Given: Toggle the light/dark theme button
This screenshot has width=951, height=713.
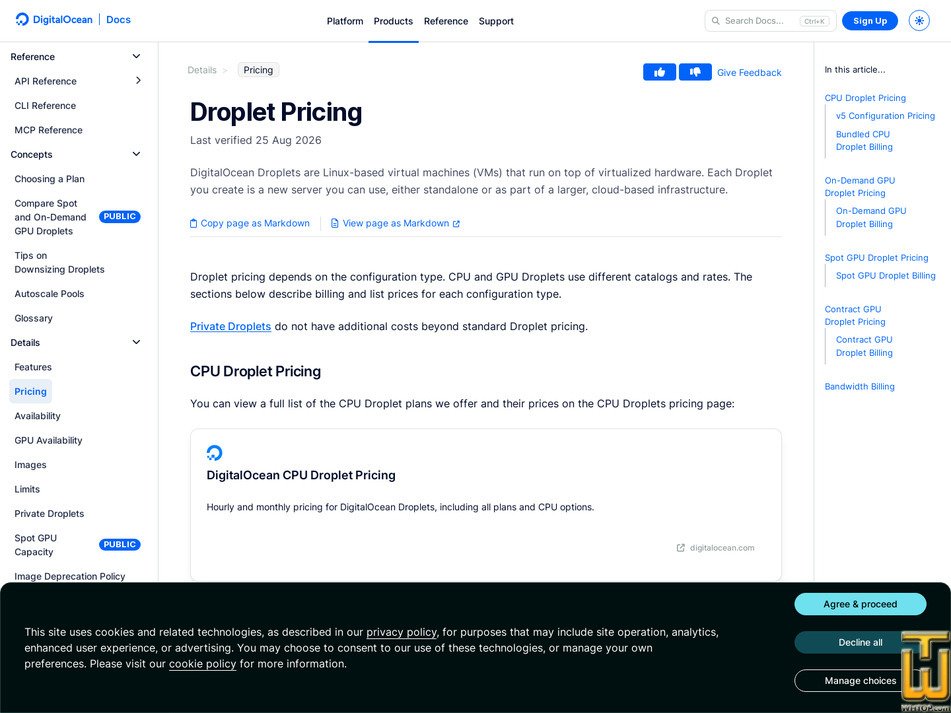Looking at the screenshot, I should click(919, 21).
